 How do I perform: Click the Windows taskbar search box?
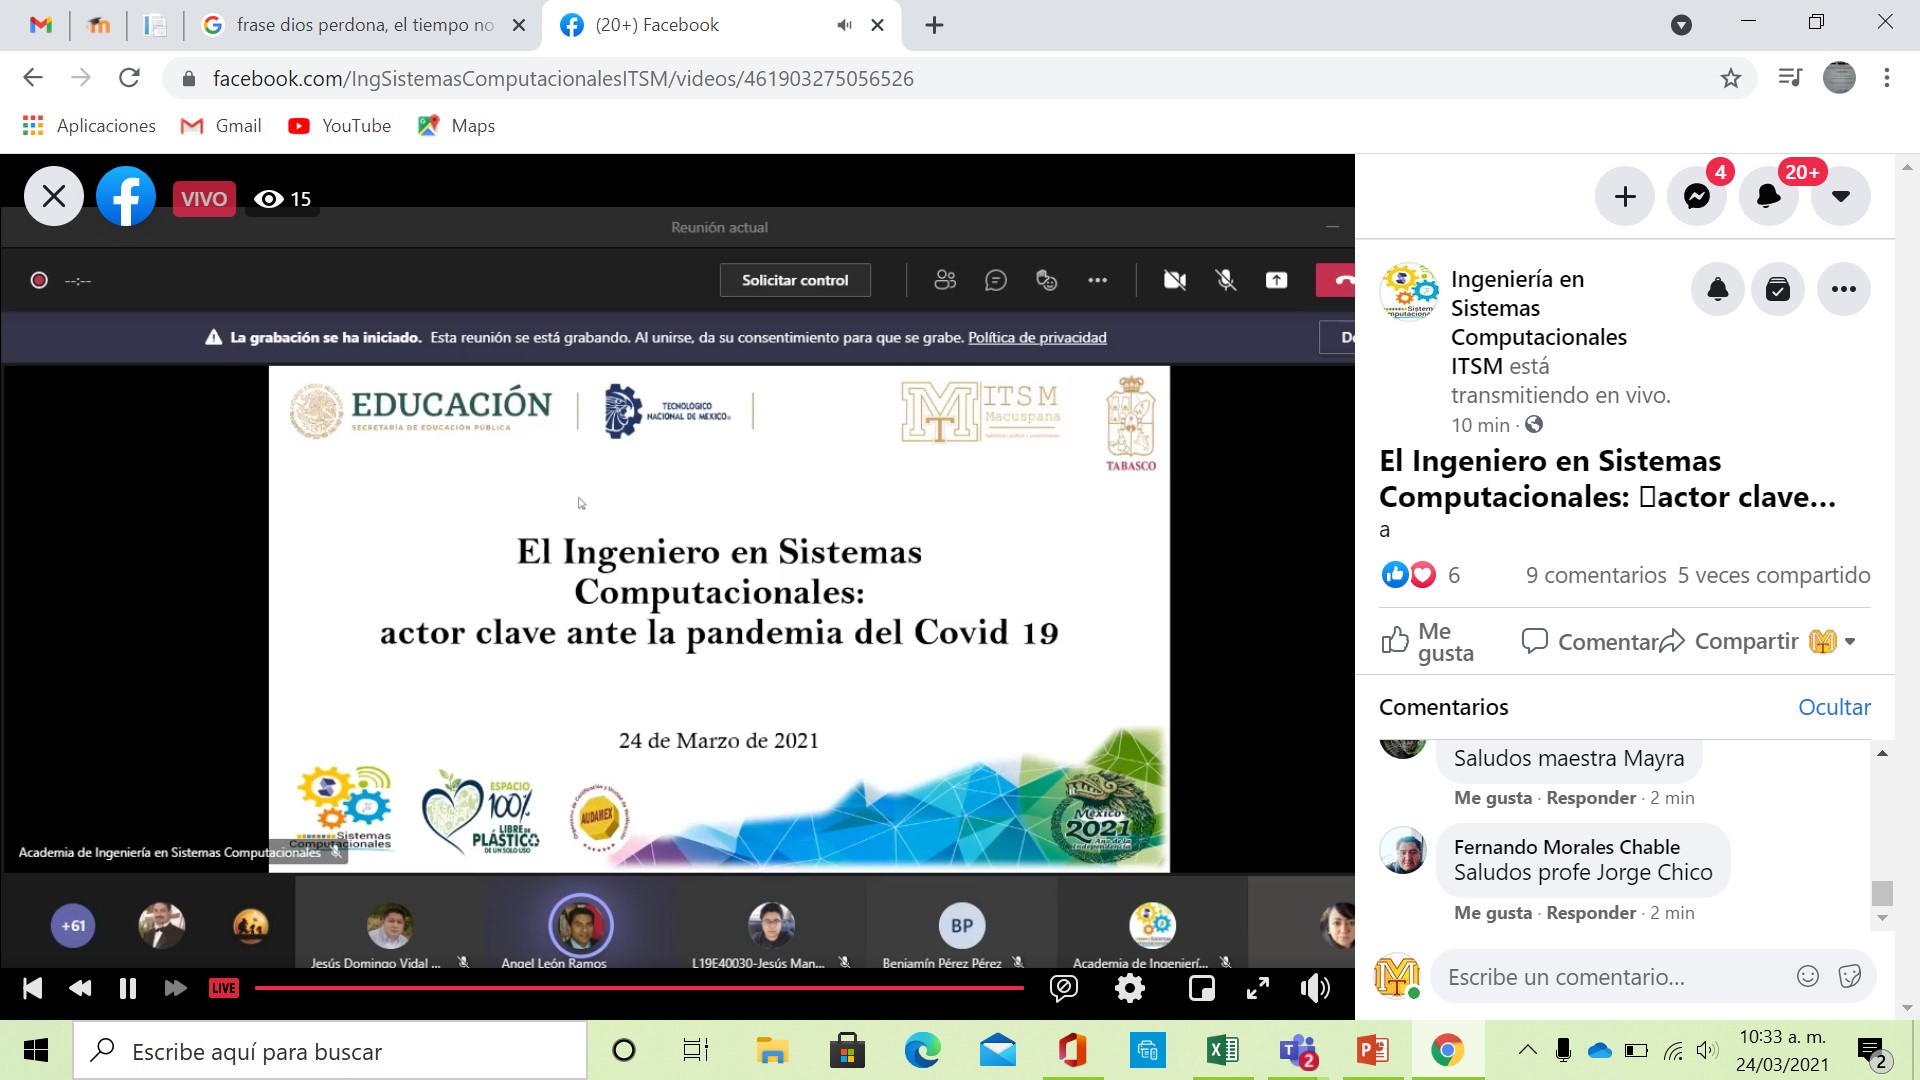point(330,1051)
